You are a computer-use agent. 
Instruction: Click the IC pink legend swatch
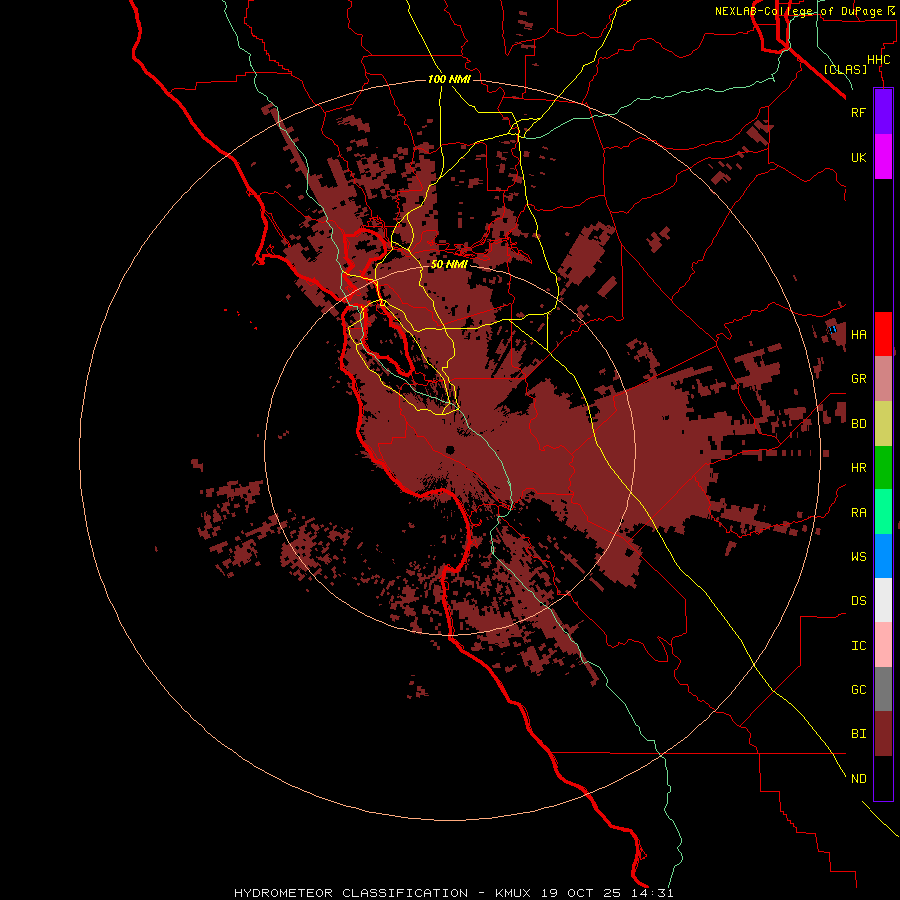(883, 645)
